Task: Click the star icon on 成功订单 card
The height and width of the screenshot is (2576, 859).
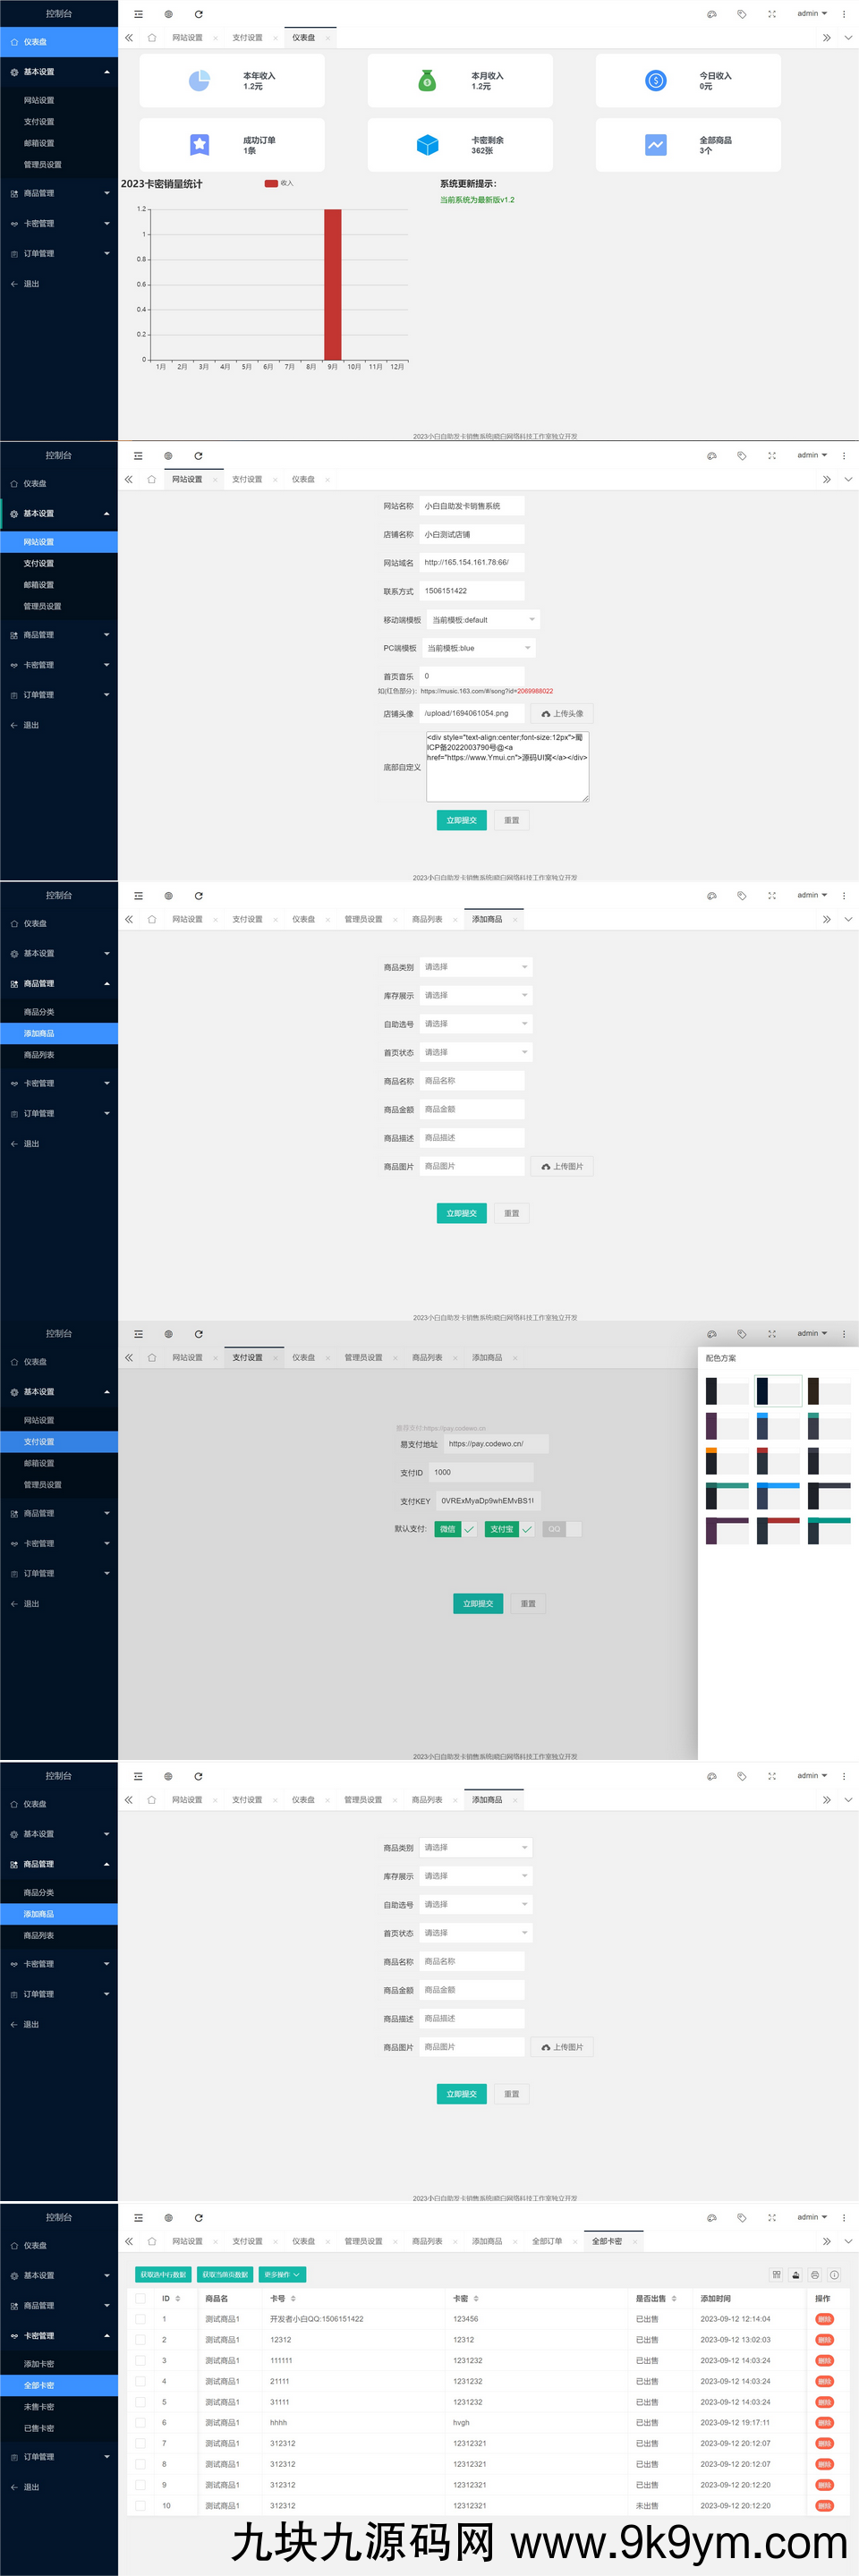Action: coord(199,144)
